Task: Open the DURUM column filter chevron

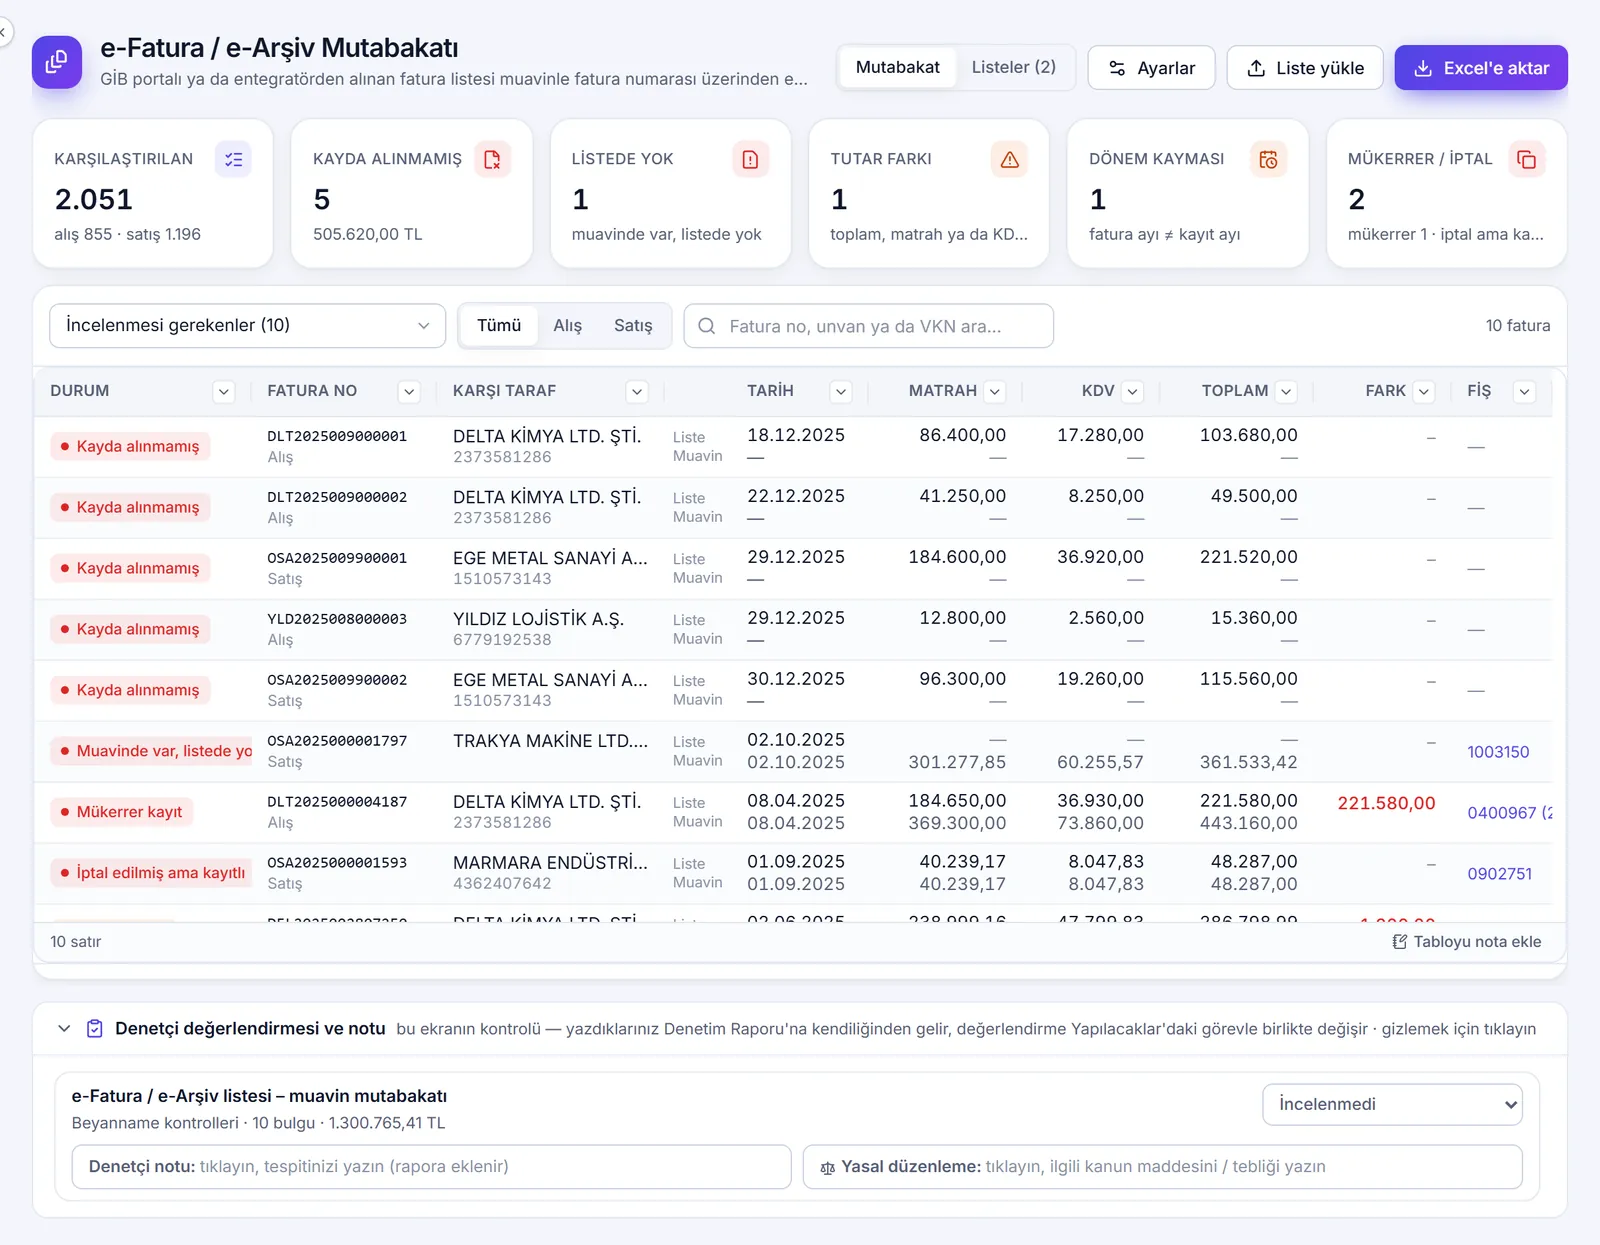Action: (224, 392)
